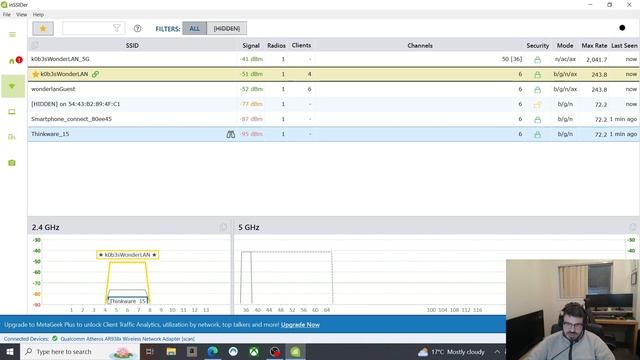
Task: Open the Windows Start menu
Action: [10, 351]
